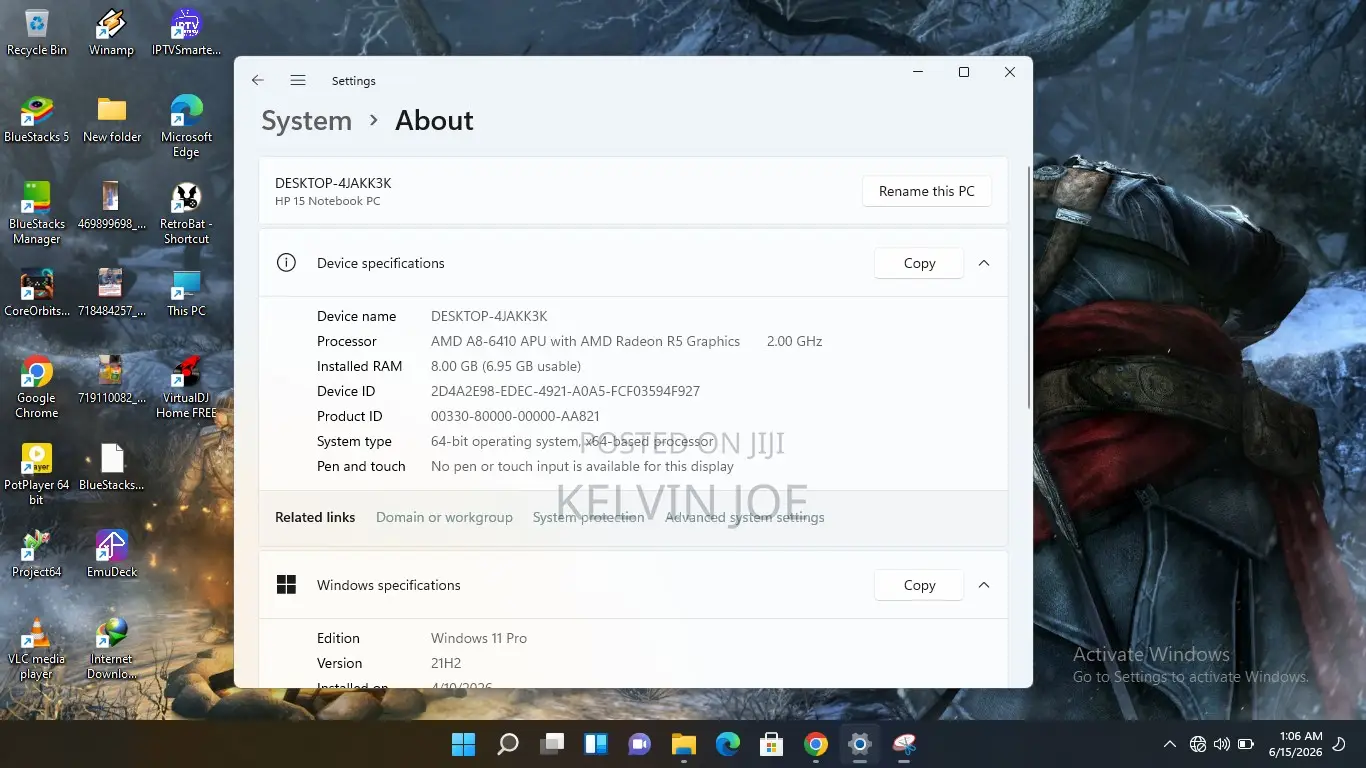The height and width of the screenshot is (768, 1366).
Task: Open Widgets from the taskbar
Action: coord(596,744)
